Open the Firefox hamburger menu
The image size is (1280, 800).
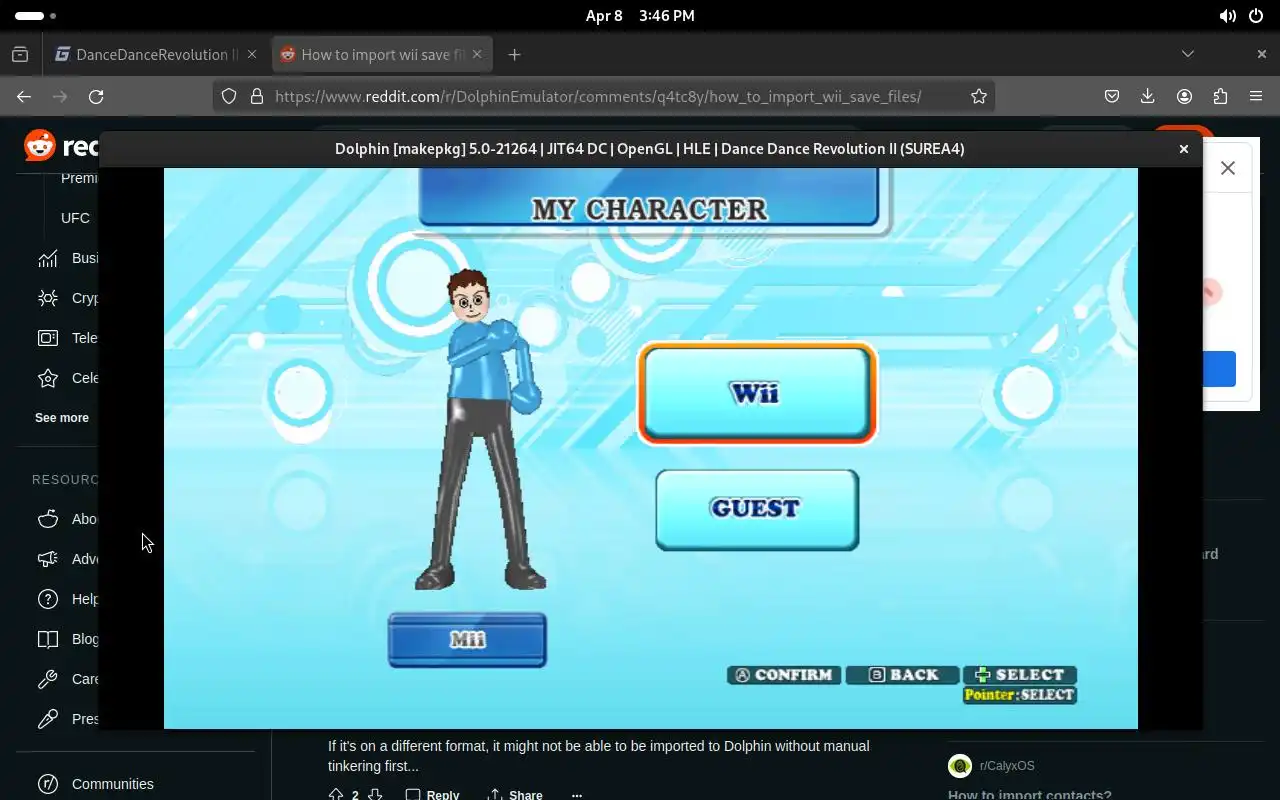(x=1256, y=96)
